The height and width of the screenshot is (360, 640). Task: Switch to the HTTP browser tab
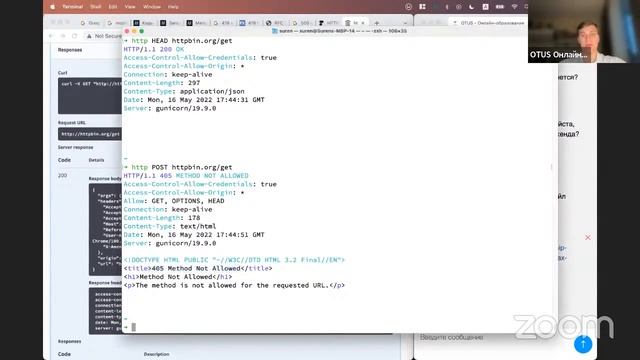(x=329, y=23)
